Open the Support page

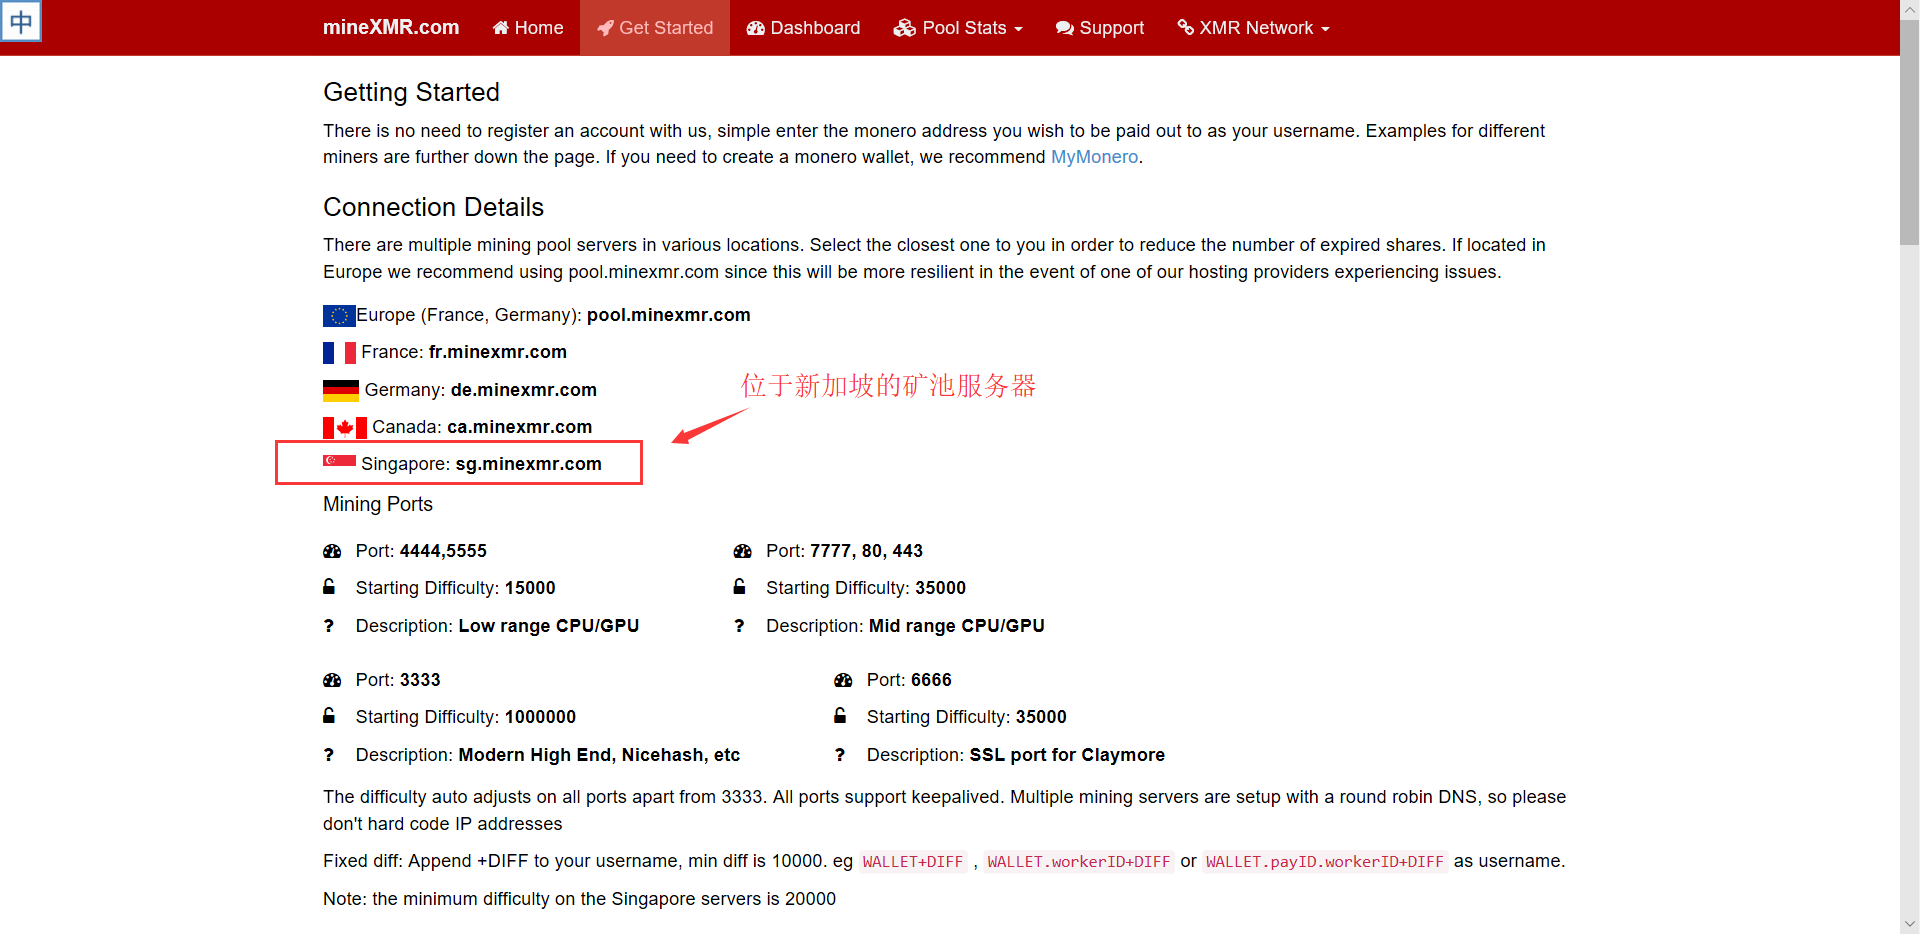tap(1099, 28)
